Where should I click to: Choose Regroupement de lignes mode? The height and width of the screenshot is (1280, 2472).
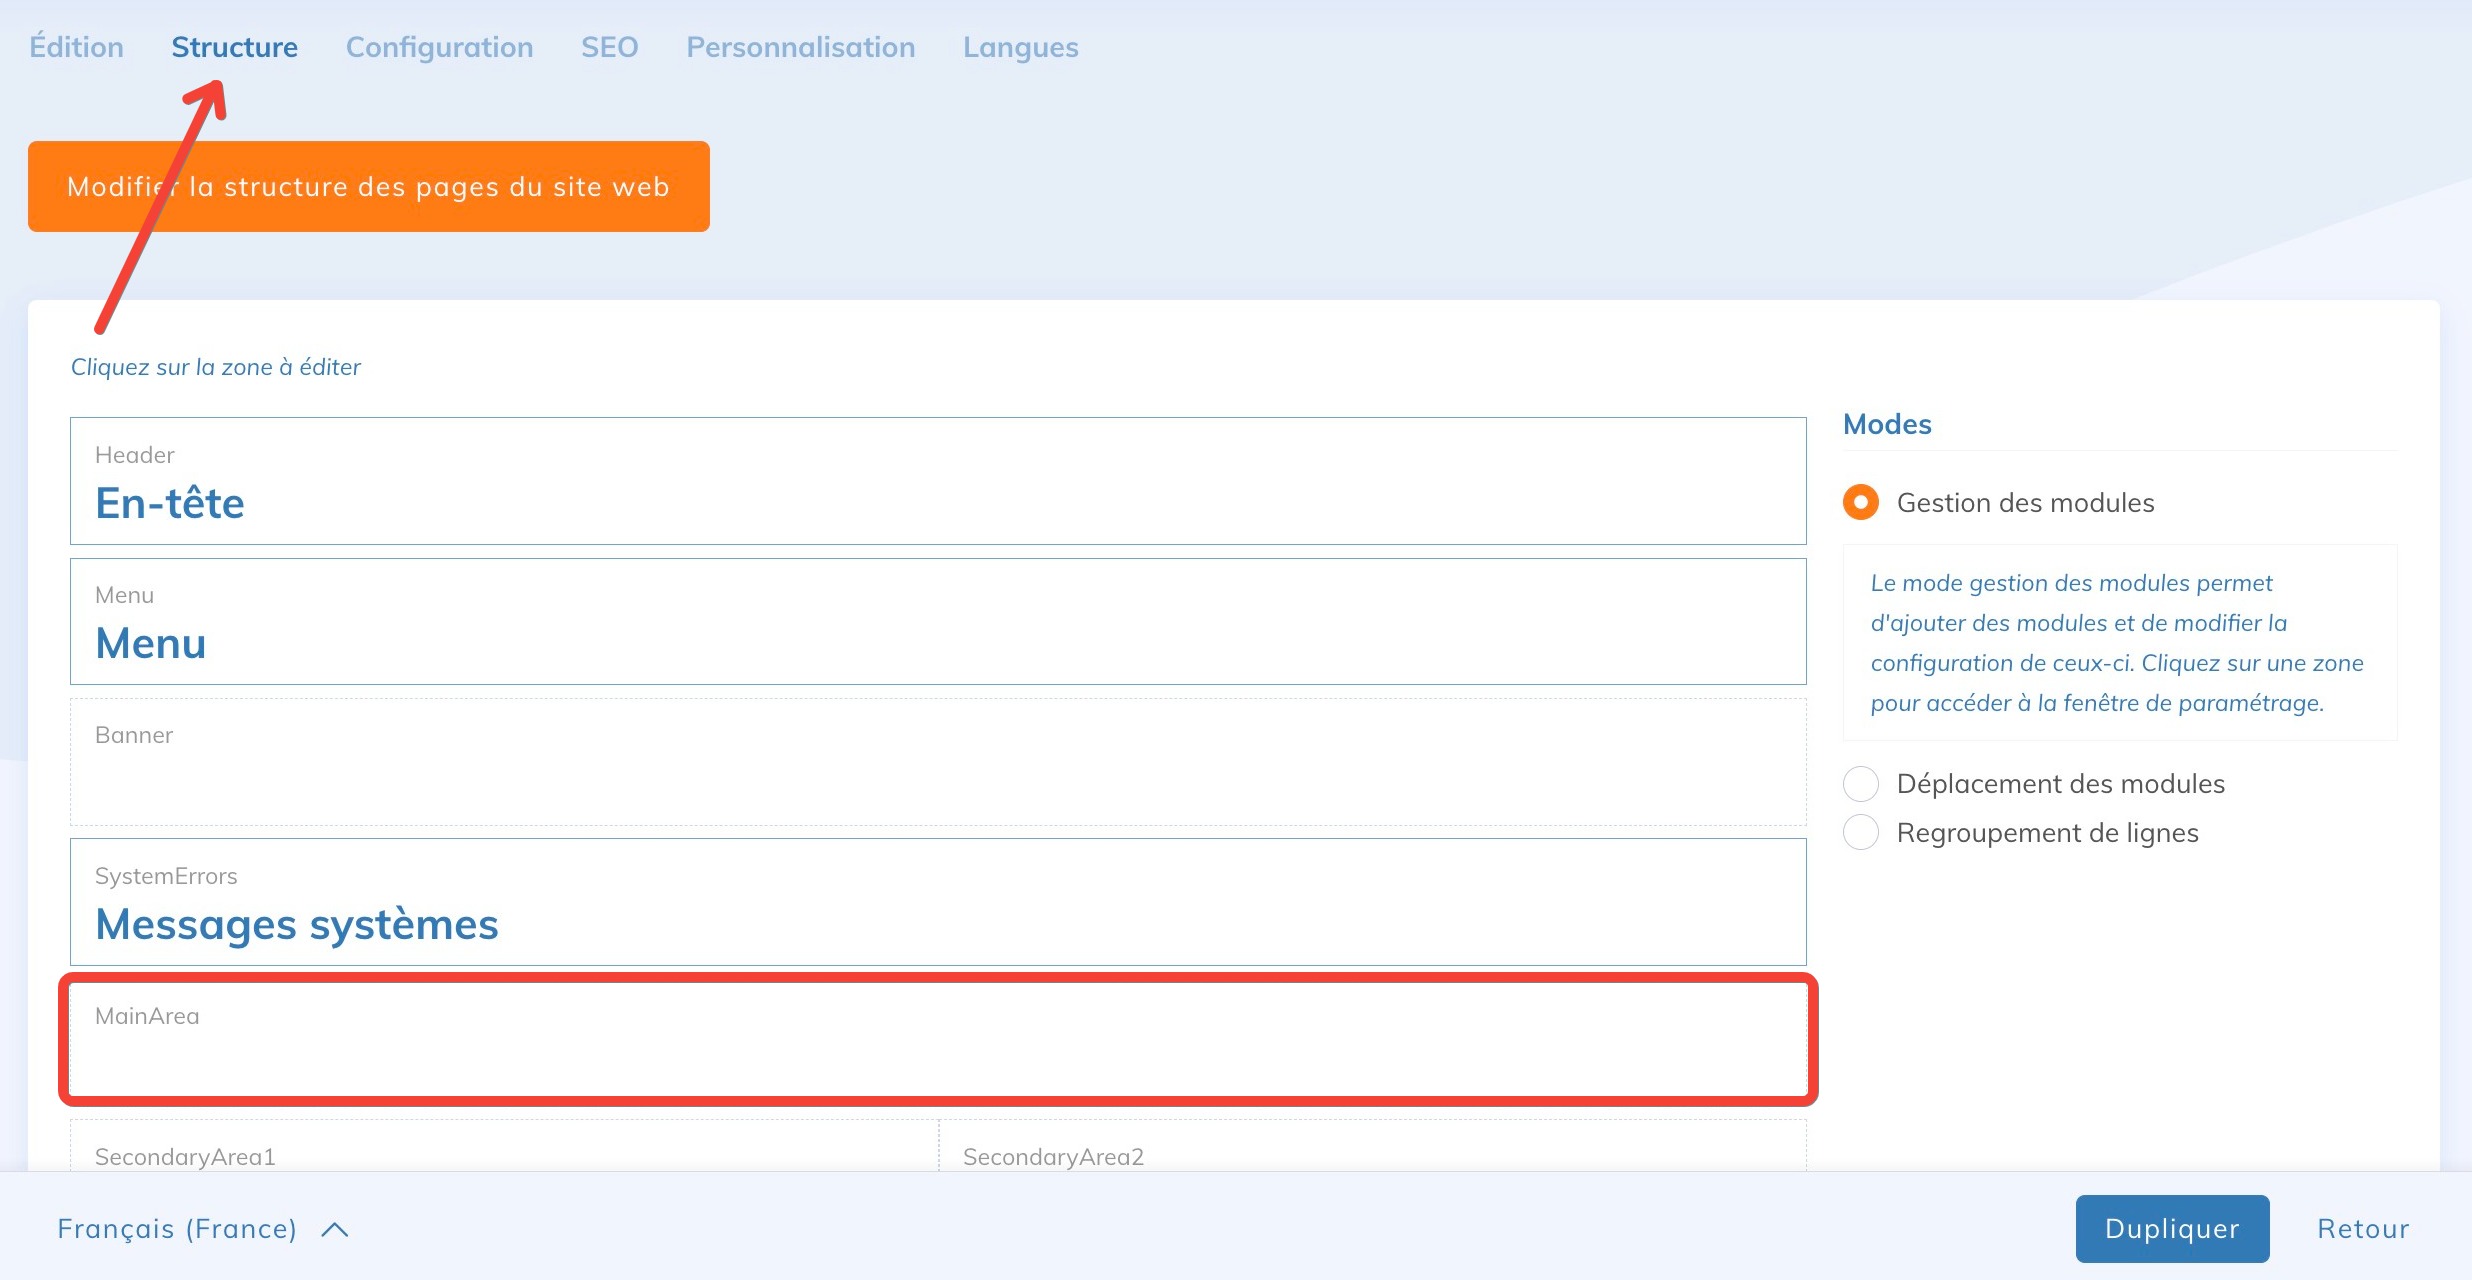click(1860, 833)
